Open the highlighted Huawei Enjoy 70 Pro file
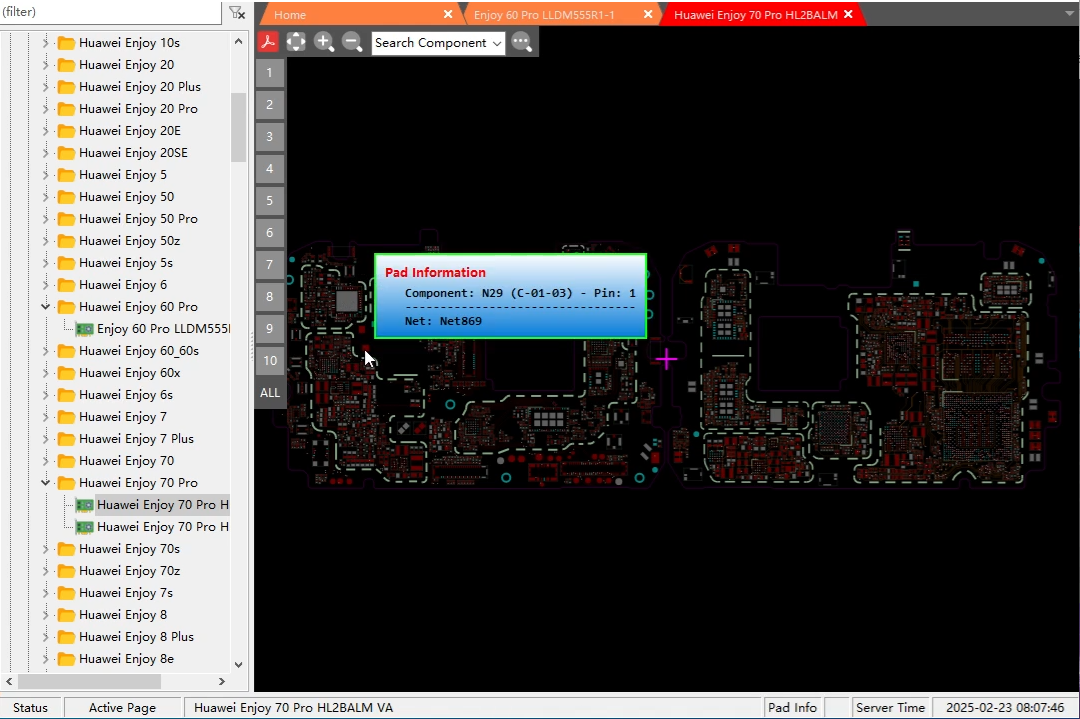The image size is (1080, 719). coord(163,505)
